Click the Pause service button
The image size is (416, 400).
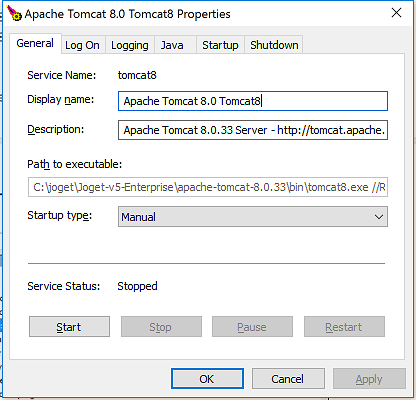click(252, 327)
